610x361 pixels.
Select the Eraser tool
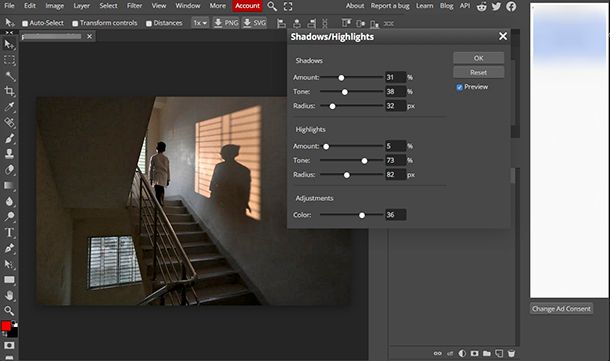click(9, 170)
